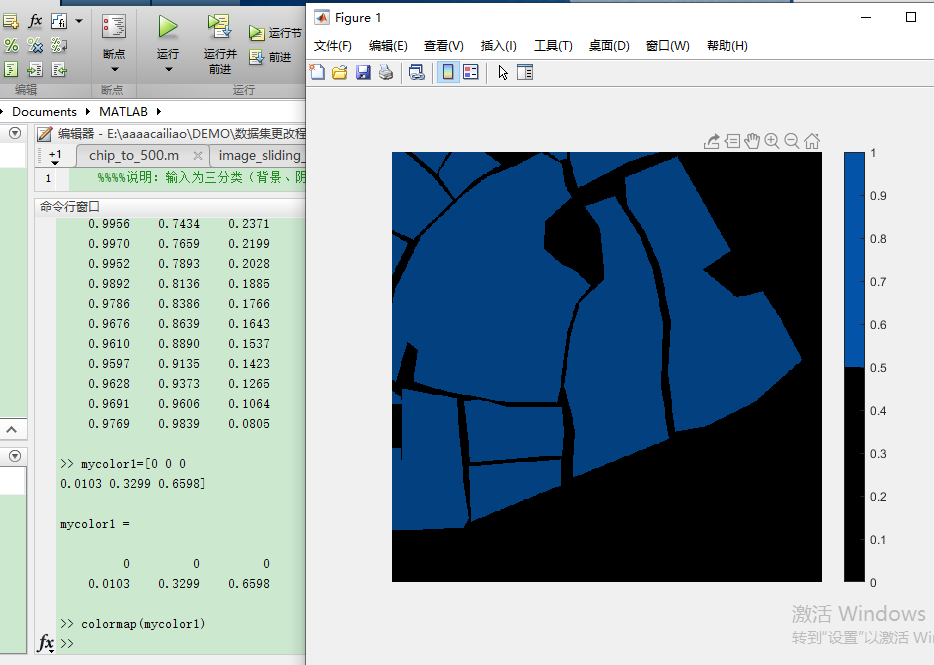934x665 pixels.
Task: Open the 桌面(D) menu in Figure 1
Action: pyautogui.click(x=609, y=46)
